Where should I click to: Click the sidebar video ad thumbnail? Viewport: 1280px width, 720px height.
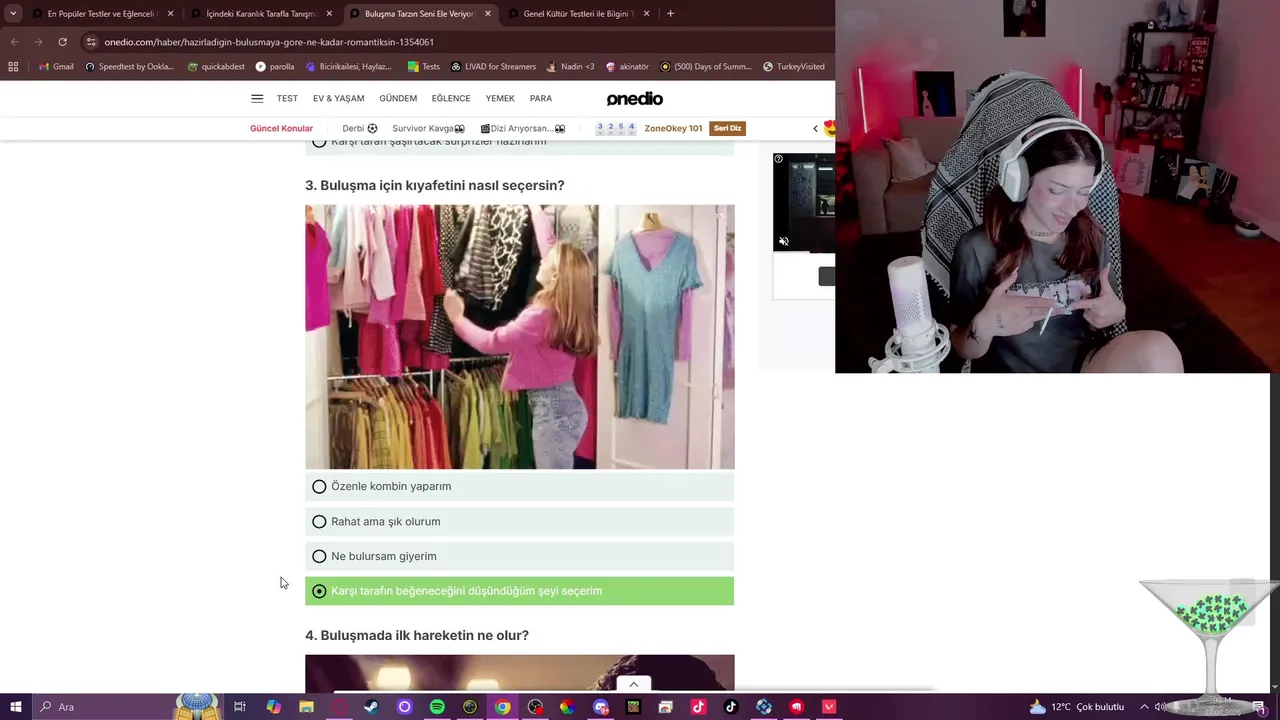click(804, 201)
